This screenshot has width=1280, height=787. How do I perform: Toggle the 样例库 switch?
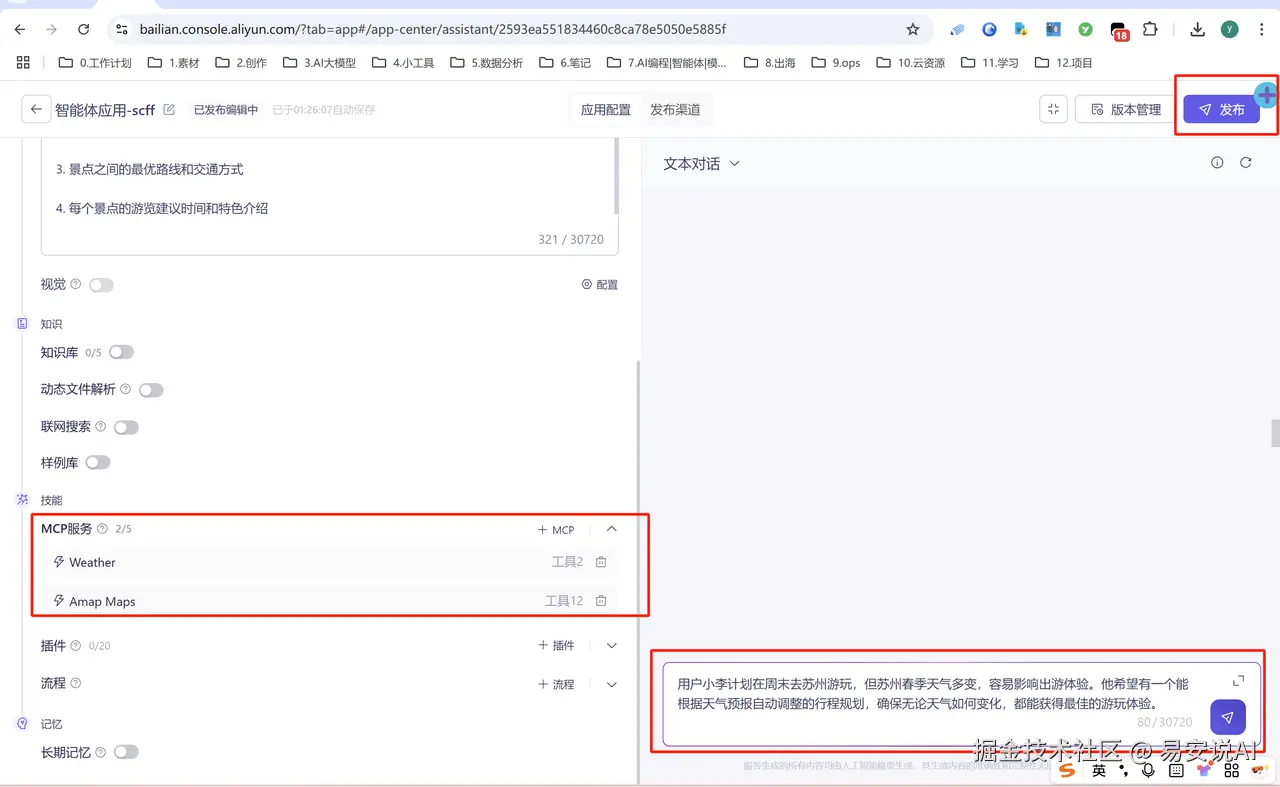(x=98, y=462)
